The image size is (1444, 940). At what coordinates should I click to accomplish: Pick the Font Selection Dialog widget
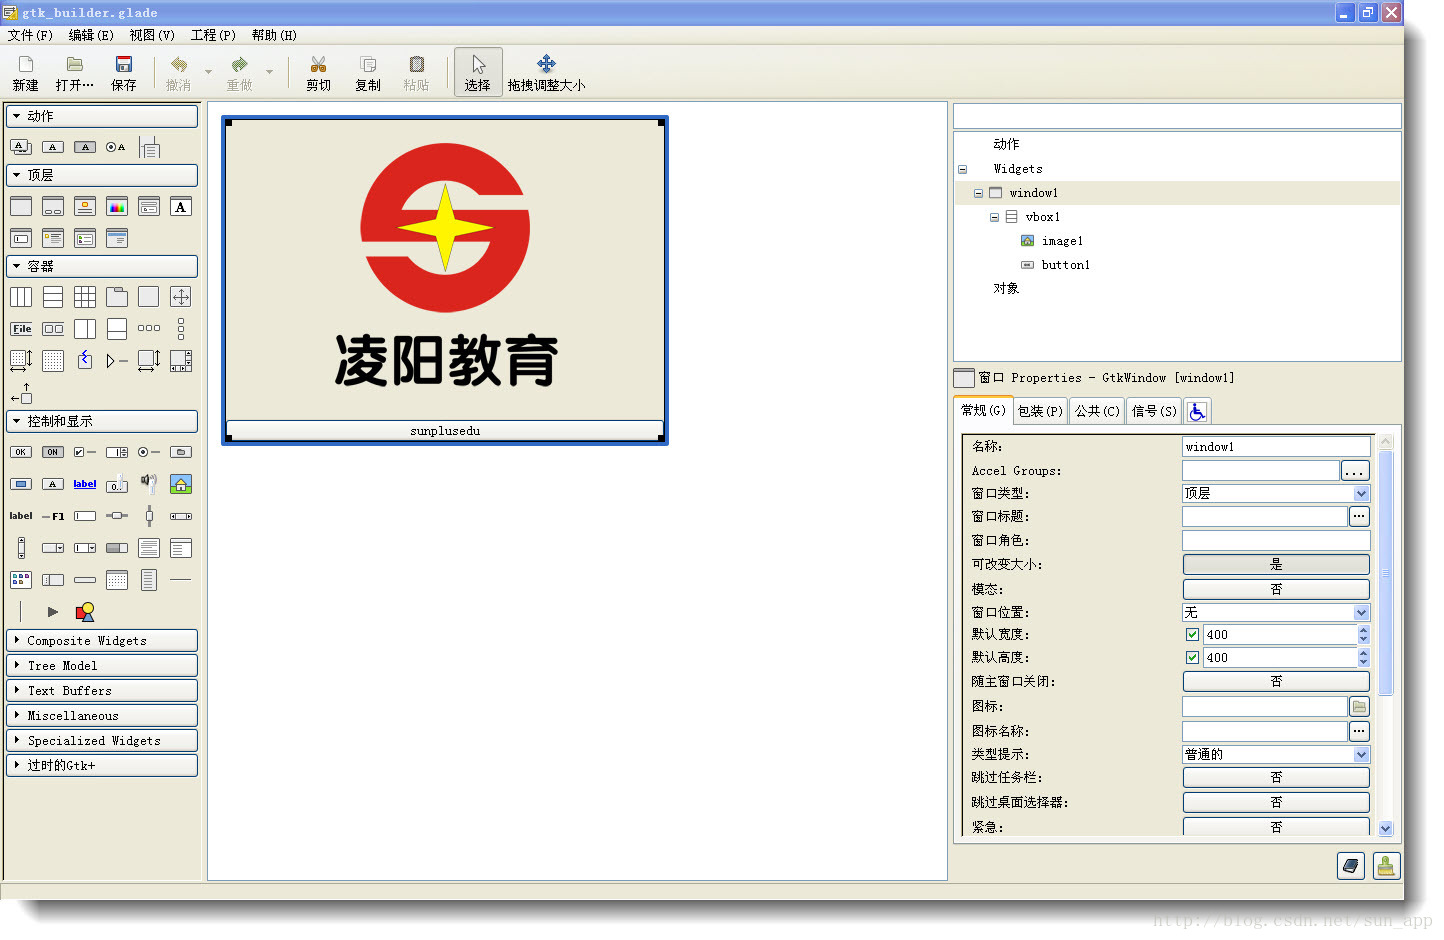tap(181, 207)
